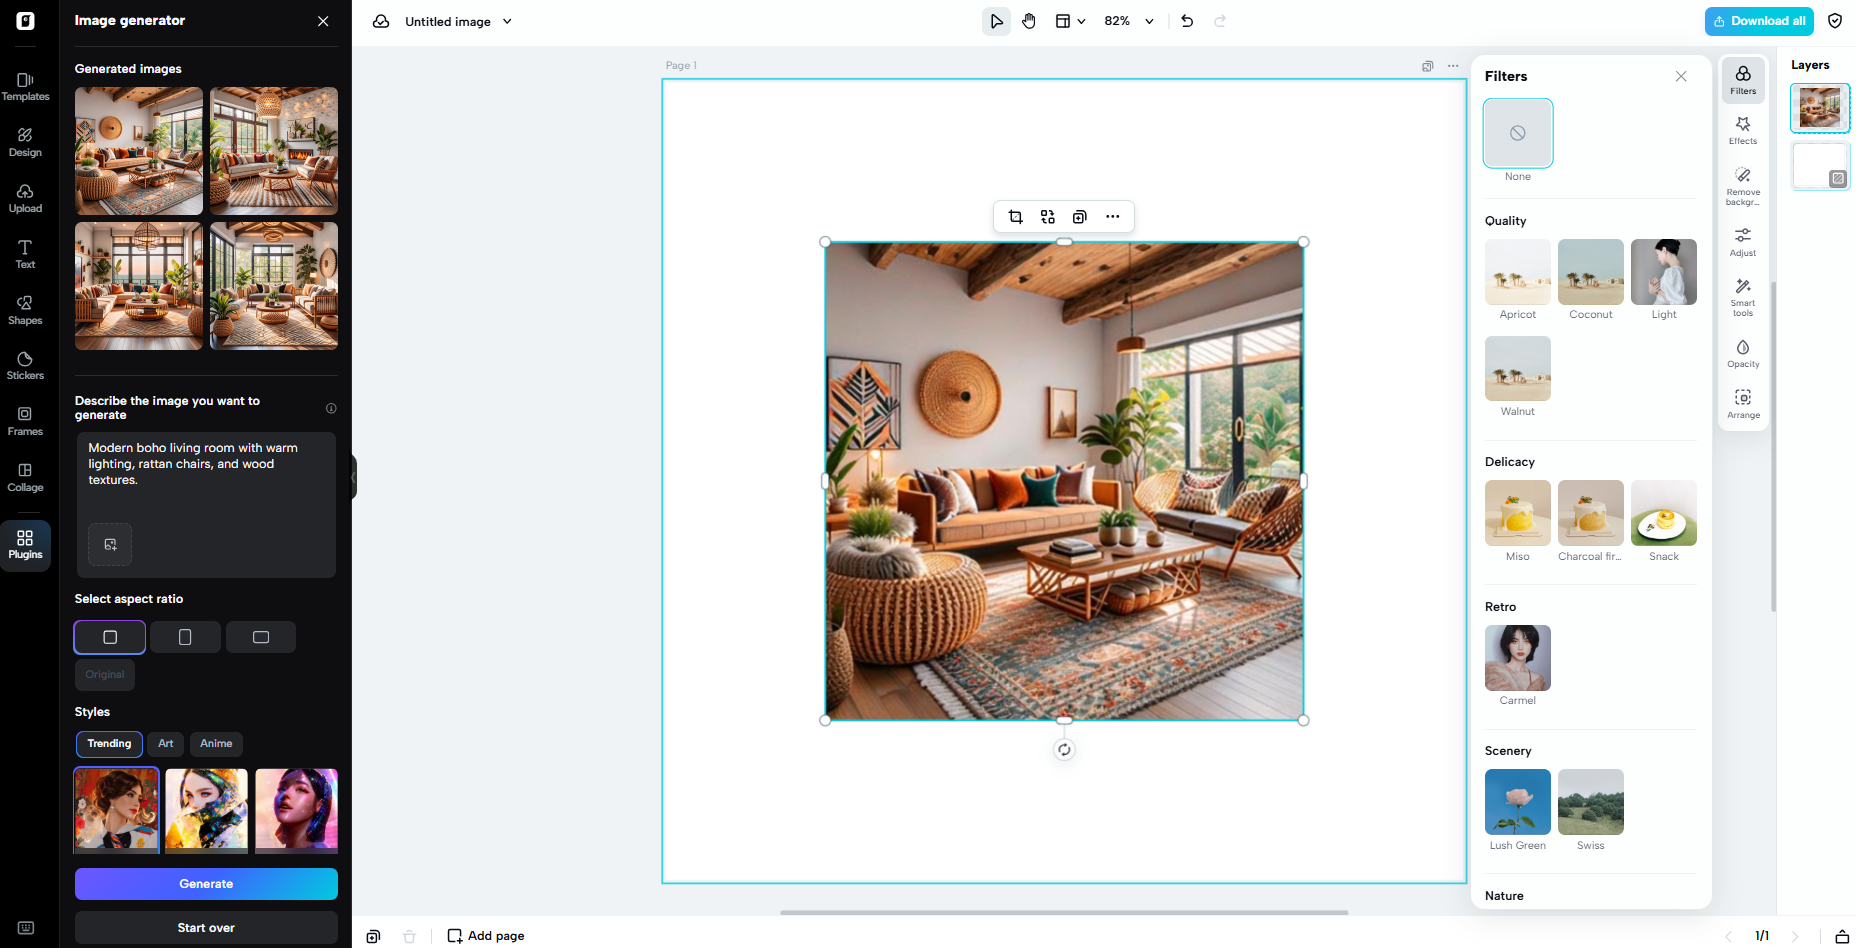Open the Design sidebar panel

tap(25, 142)
